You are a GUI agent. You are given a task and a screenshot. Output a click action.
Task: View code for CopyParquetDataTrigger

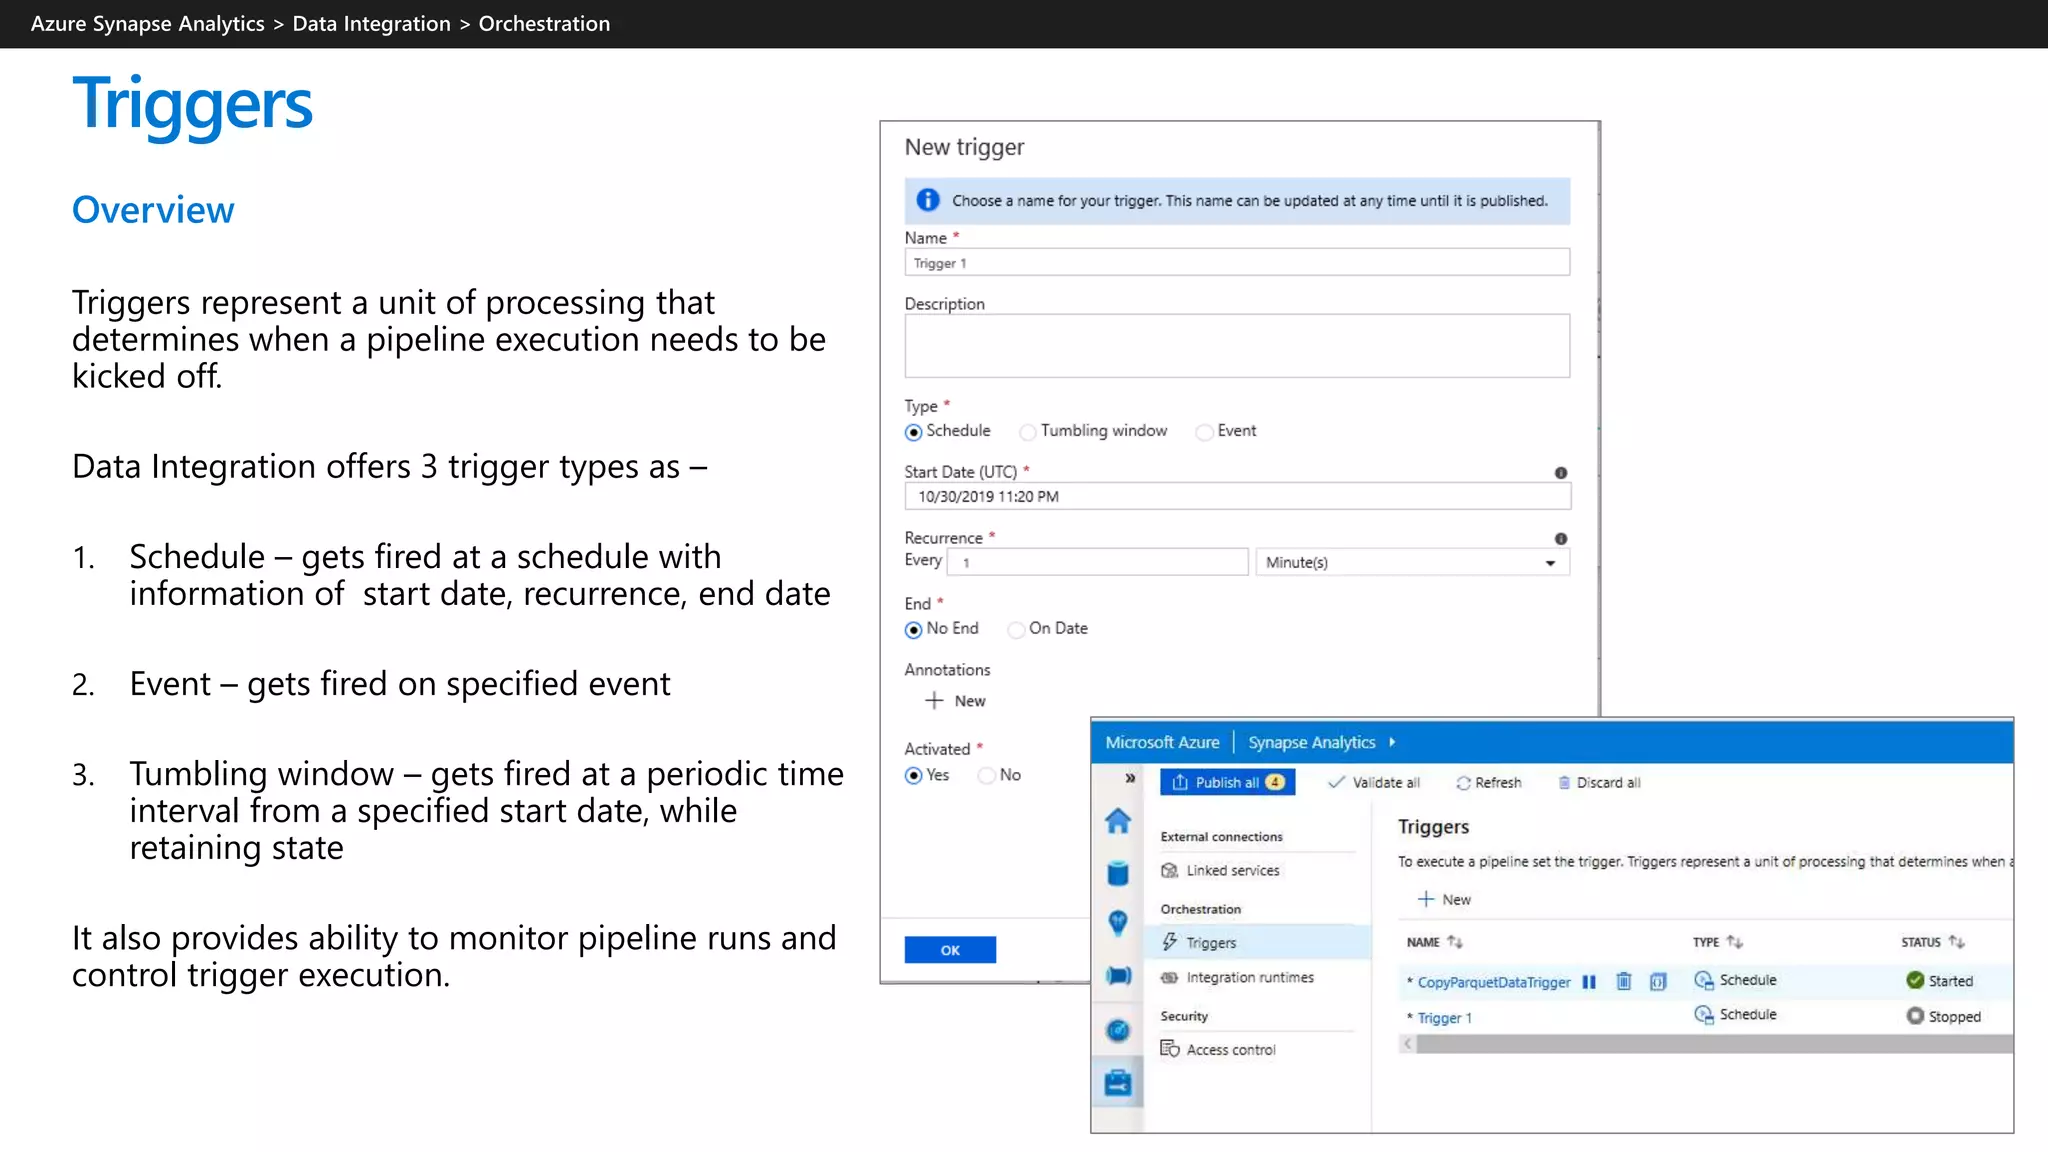point(1658,982)
